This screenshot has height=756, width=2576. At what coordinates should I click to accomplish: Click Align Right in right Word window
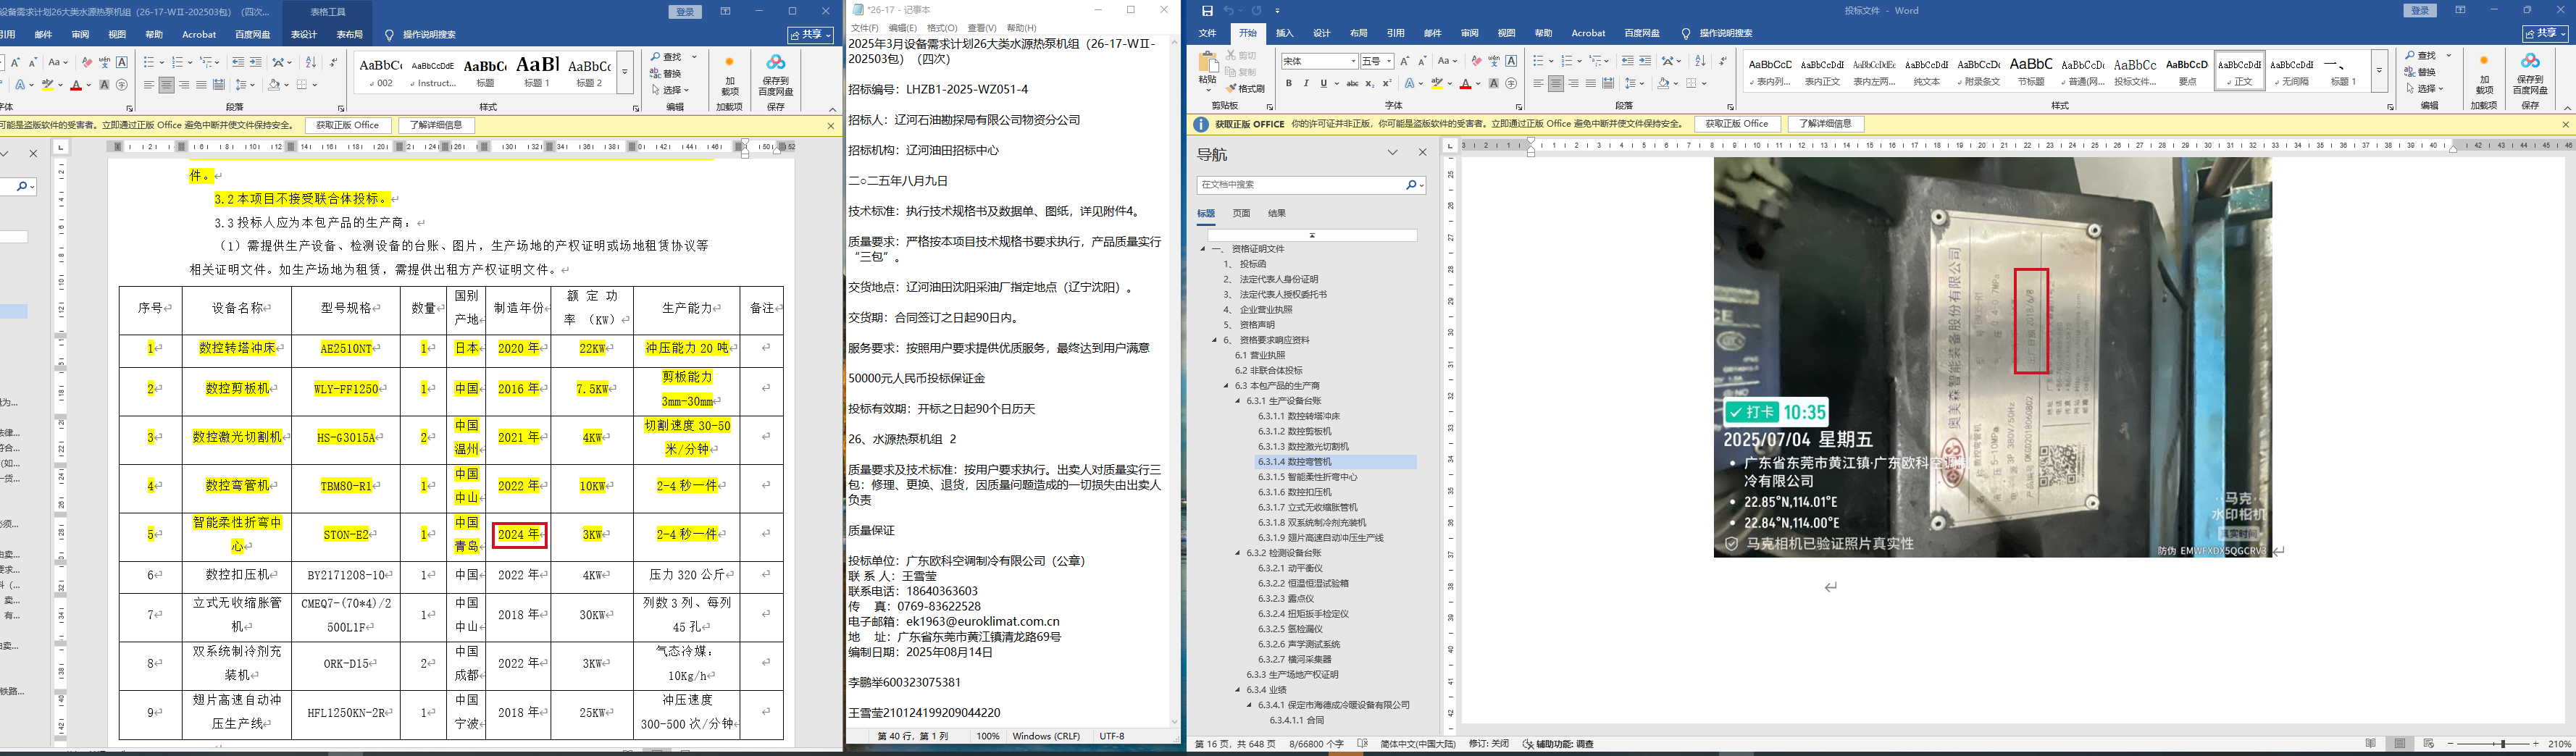(x=1573, y=84)
